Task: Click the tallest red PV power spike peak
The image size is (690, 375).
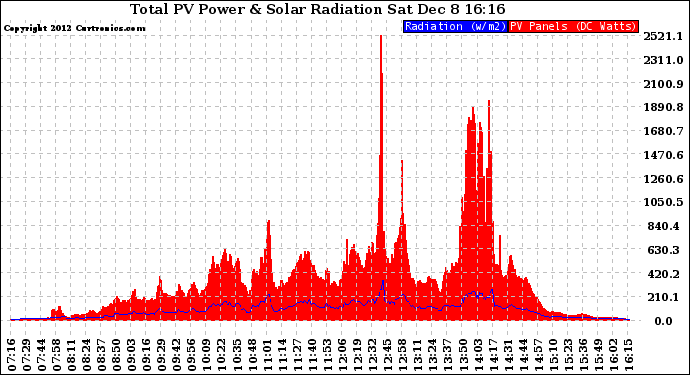Action: (x=381, y=37)
